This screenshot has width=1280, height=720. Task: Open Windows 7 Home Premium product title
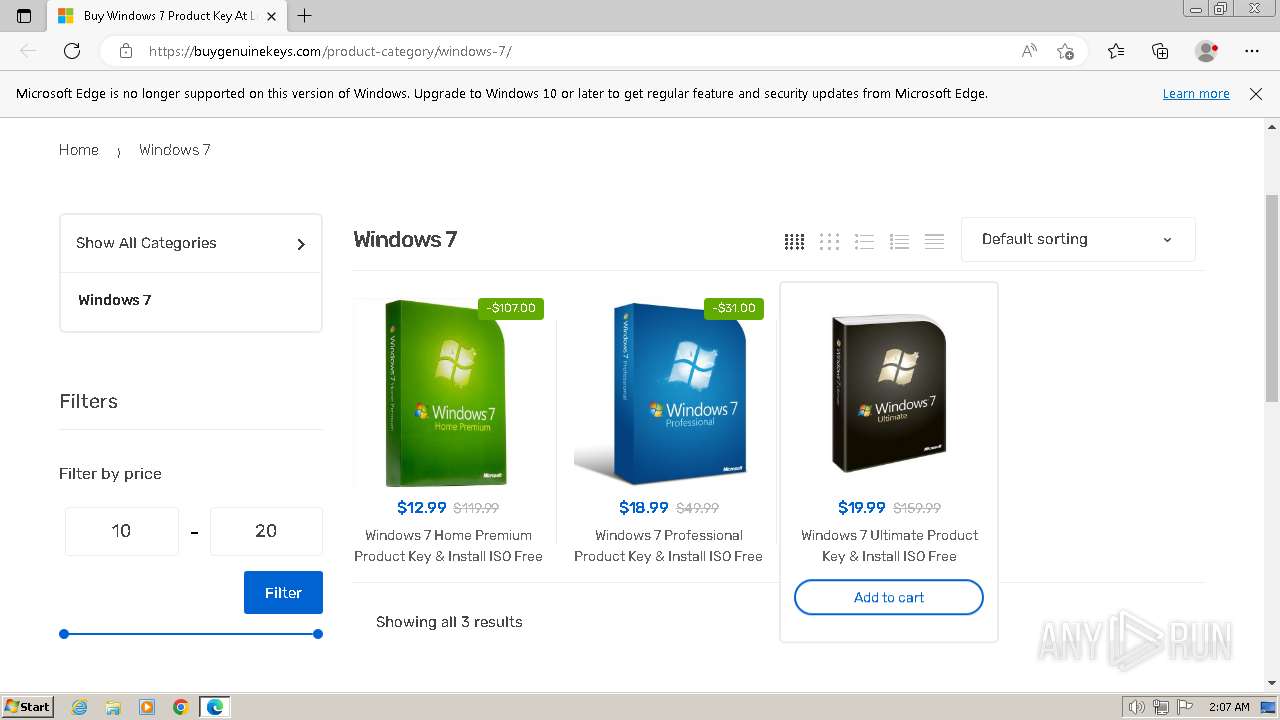pos(448,546)
